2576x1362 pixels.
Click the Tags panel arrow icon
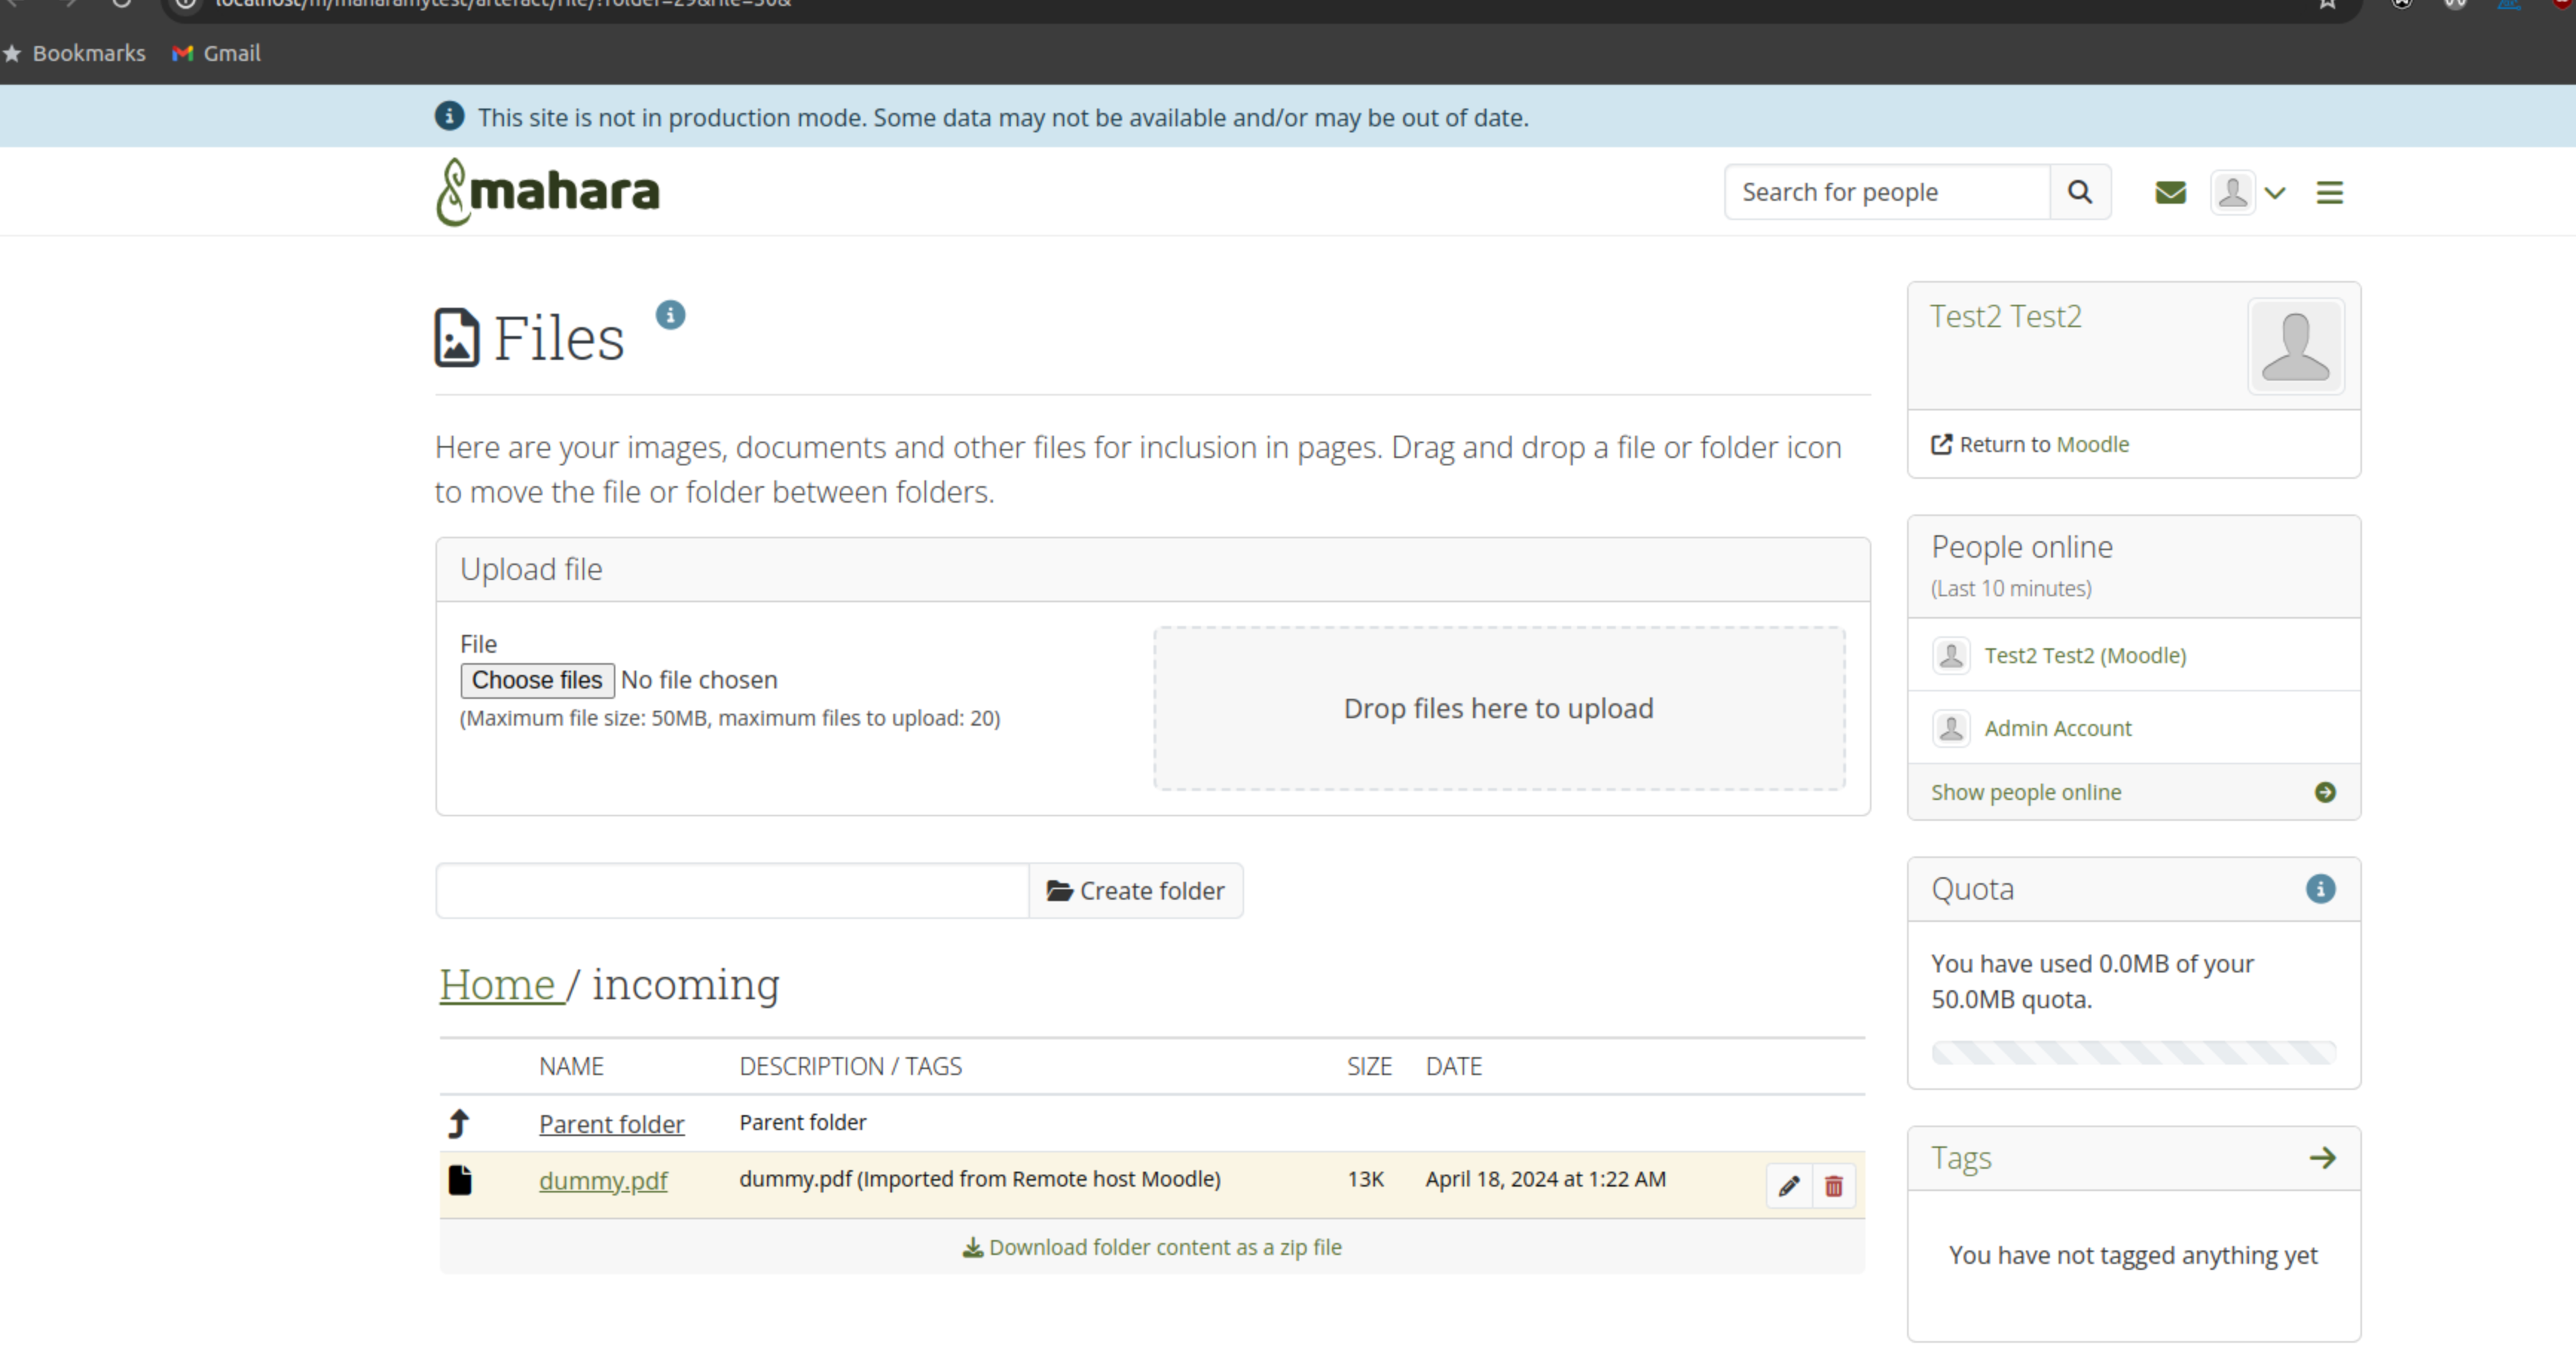[x=2322, y=1158]
